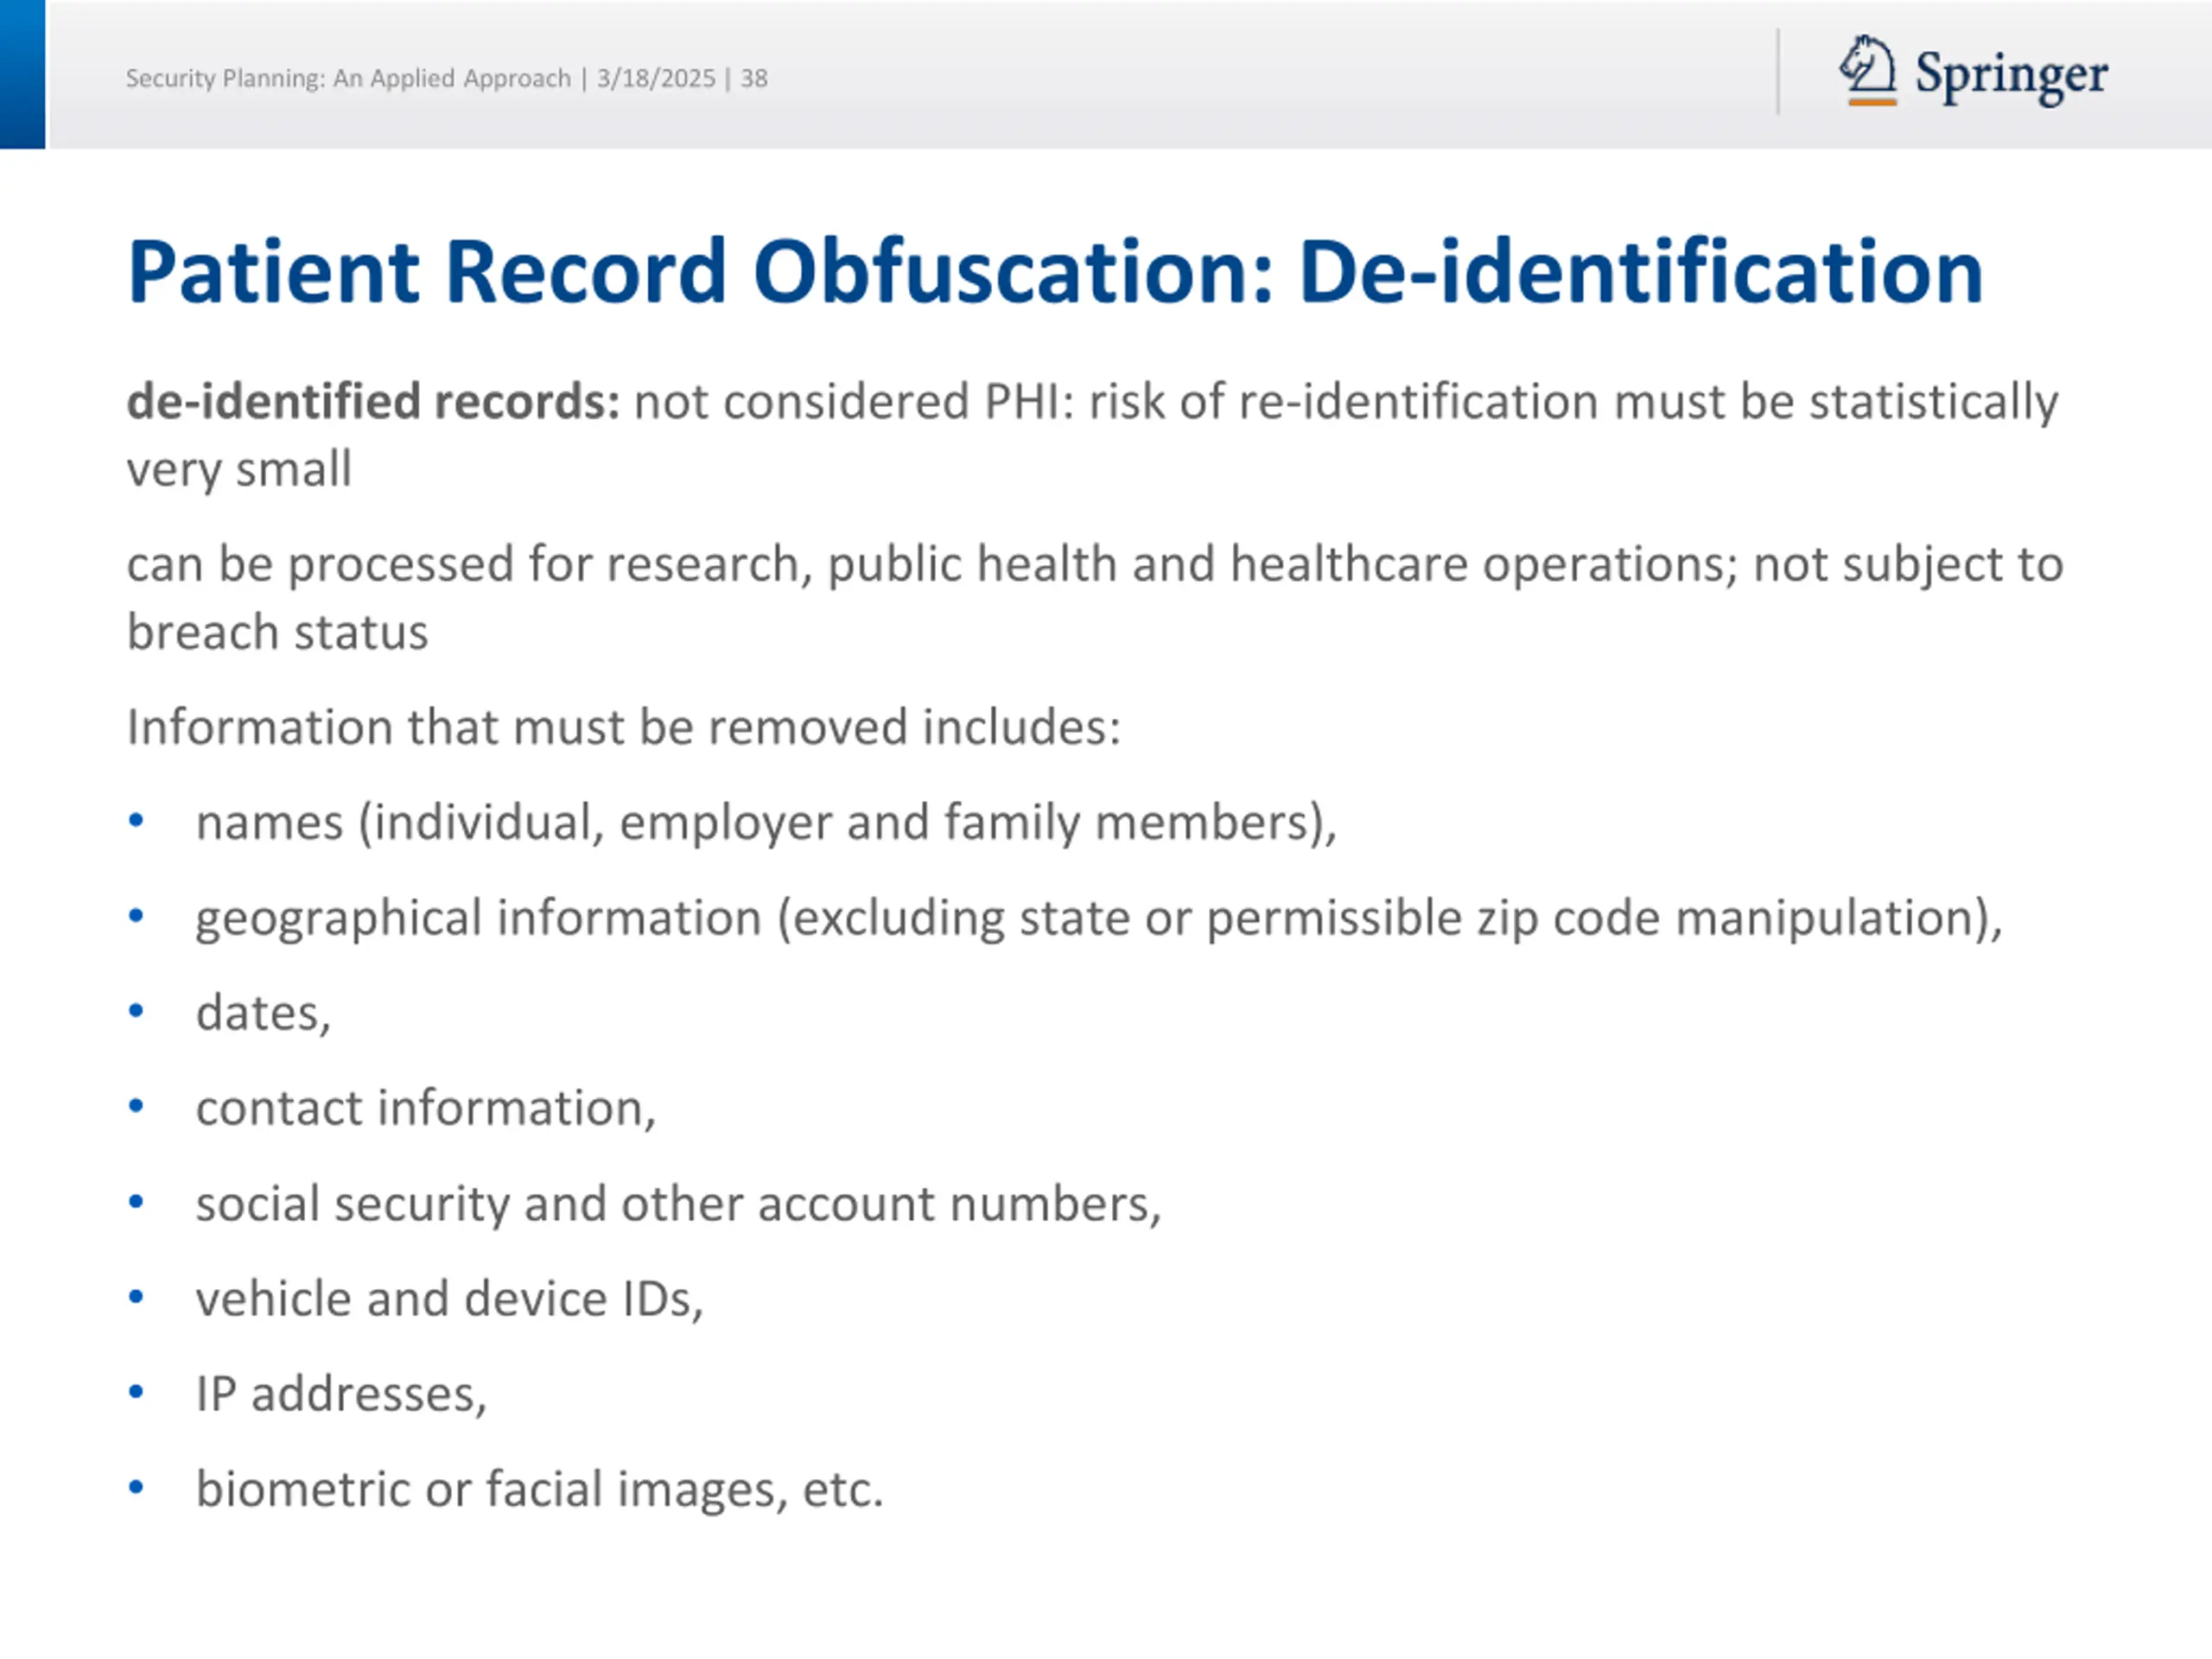Click the date 3/18/2025 in header
The image size is (2212, 1659).
(x=656, y=78)
